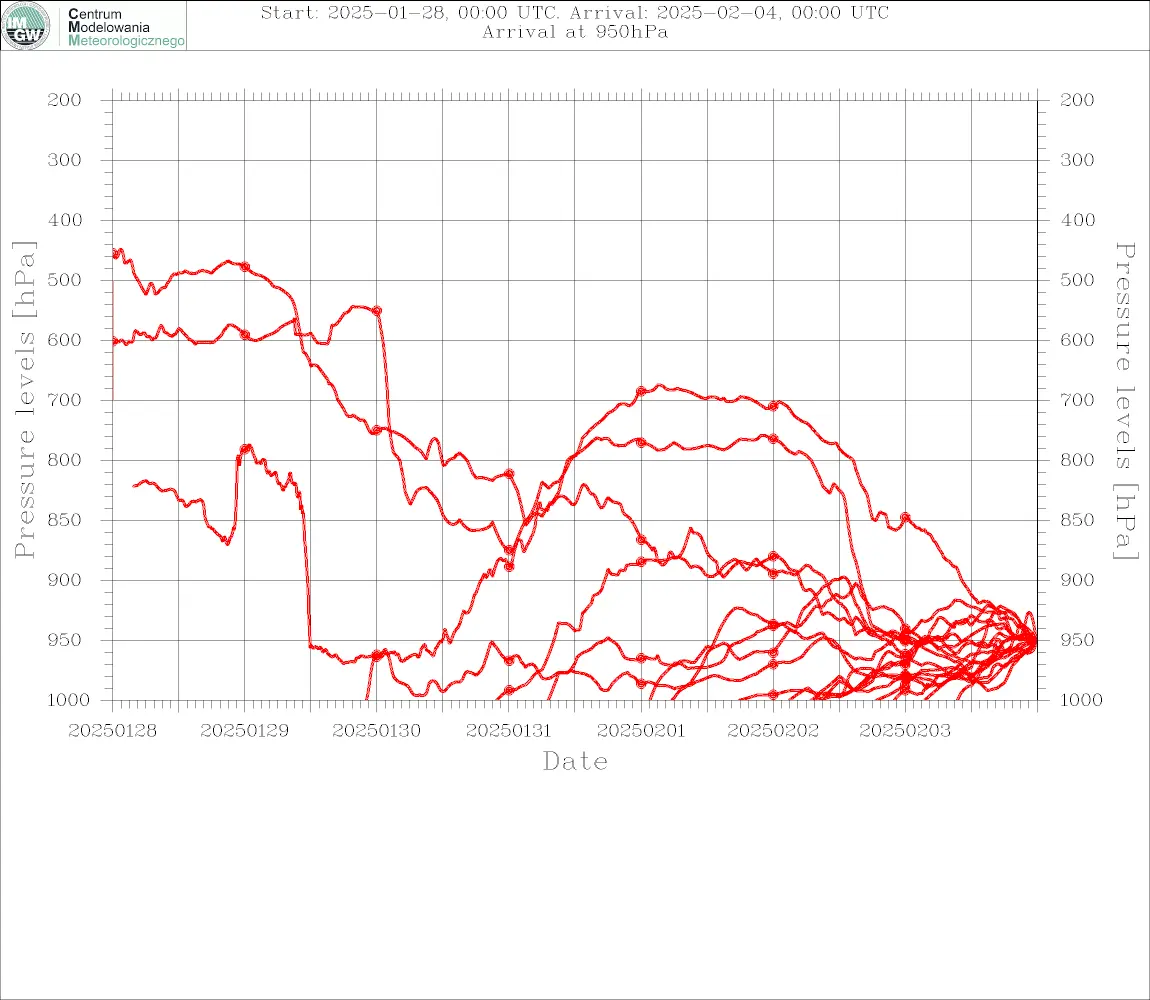Click the trajectory convergence point at 950 hPa
The image size is (1150, 1000).
pos(1033,640)
